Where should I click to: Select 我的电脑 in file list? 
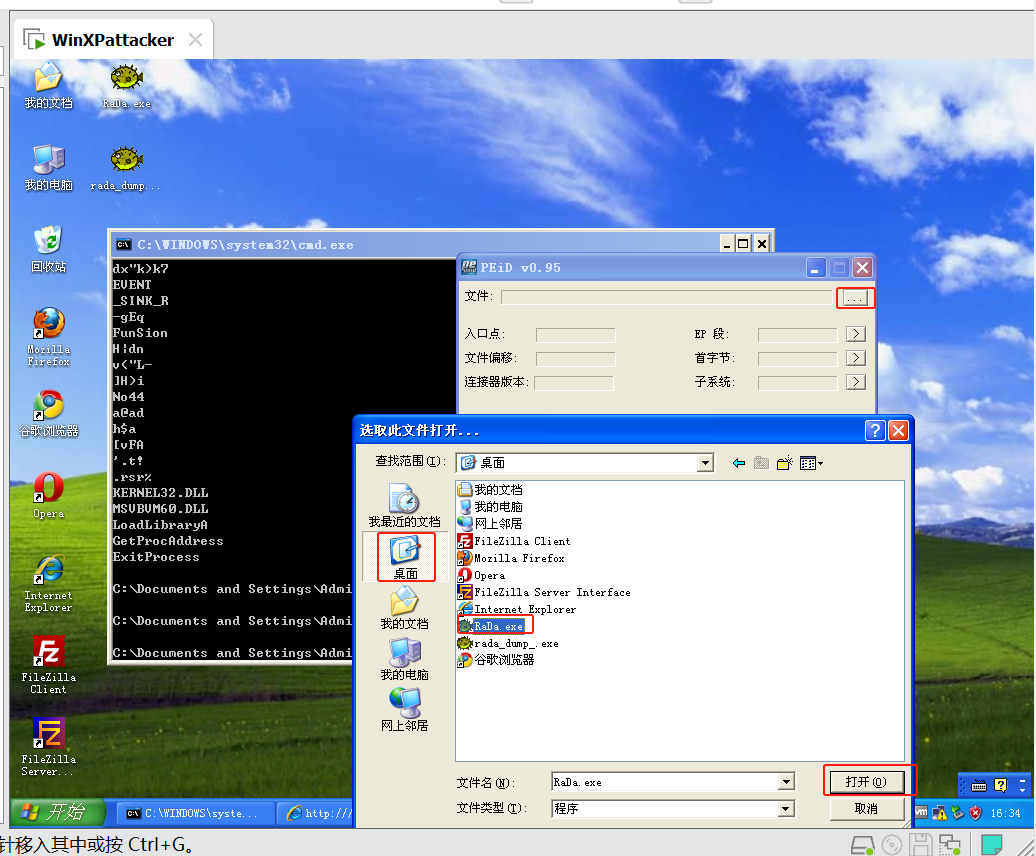(x=491, y=506)
